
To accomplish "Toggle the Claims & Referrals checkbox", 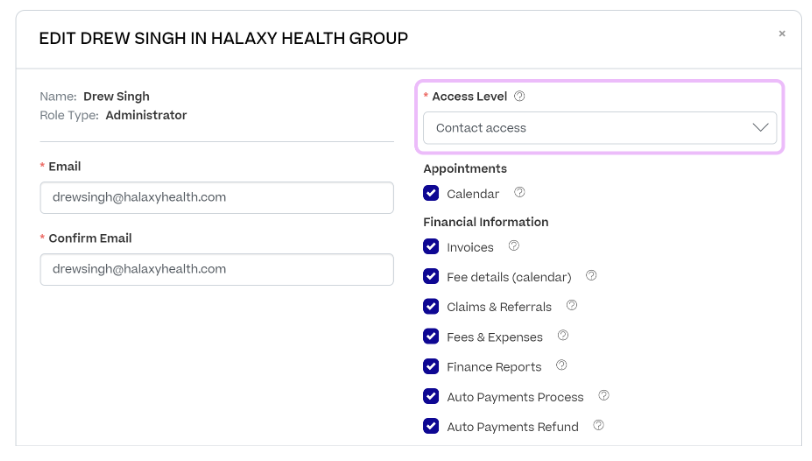I will (x=431, y=307).
